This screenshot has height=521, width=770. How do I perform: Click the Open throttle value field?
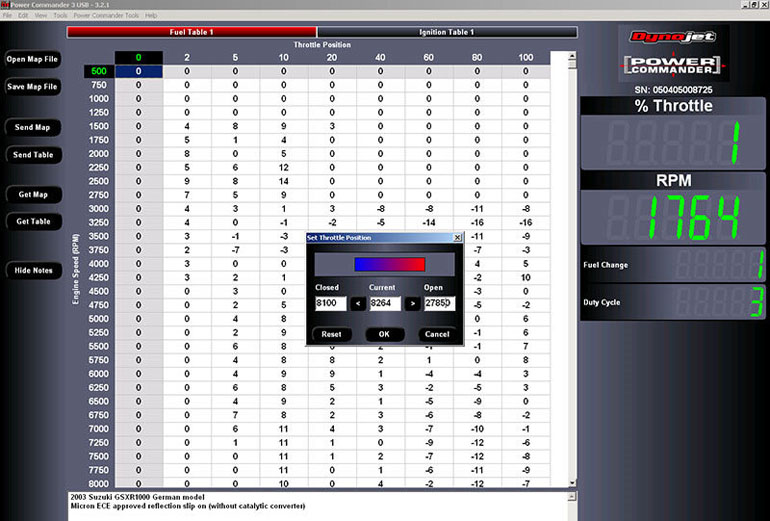pyautogui.click(x=438, y=303)
